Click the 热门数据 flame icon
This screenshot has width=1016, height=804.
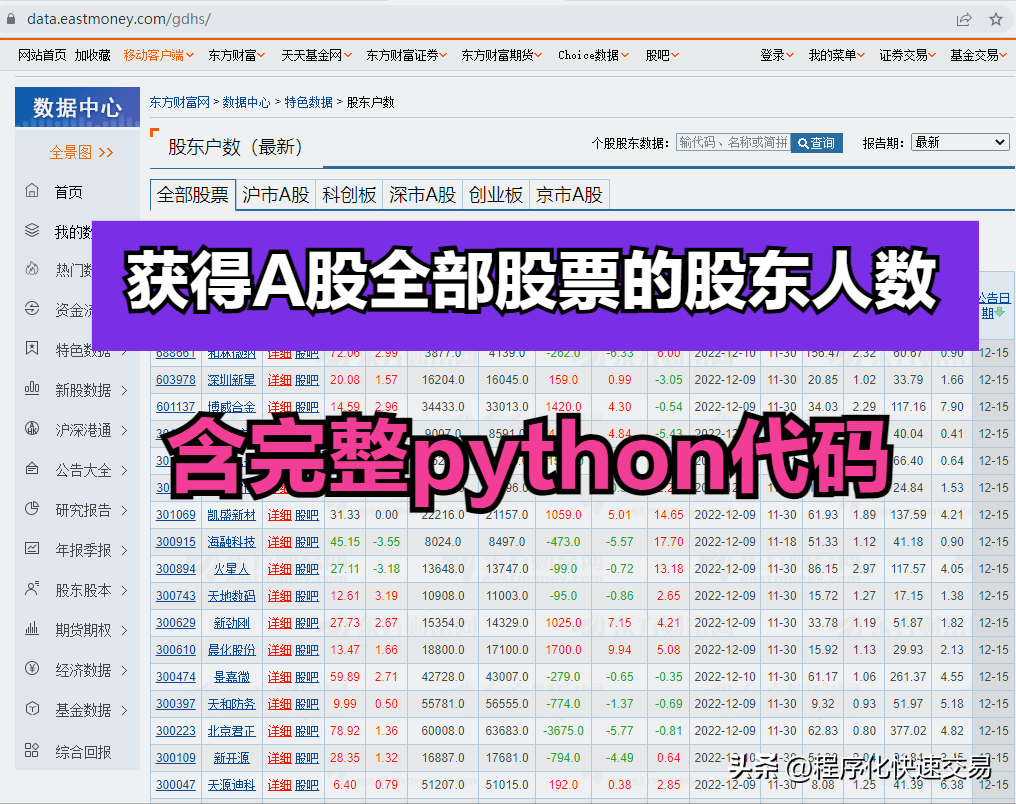tap(32, 268)
